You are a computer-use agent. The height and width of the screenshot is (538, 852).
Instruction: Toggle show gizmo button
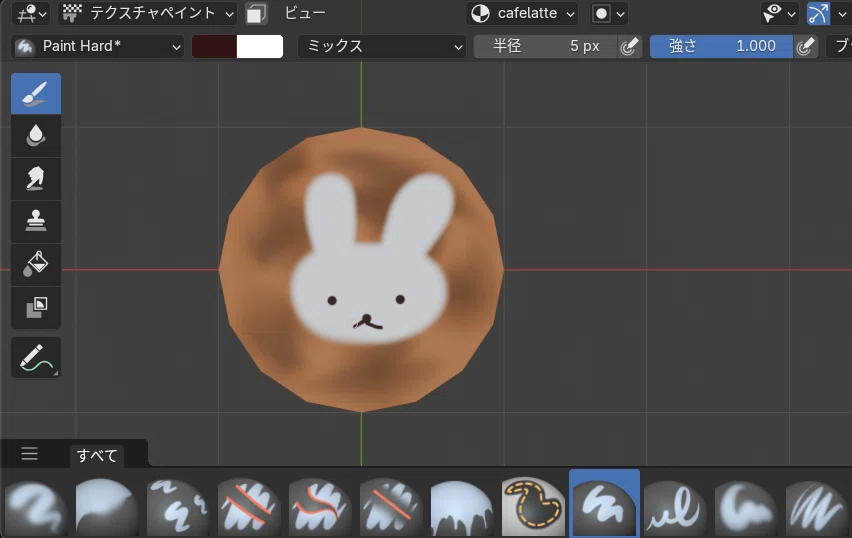(818, 14)
